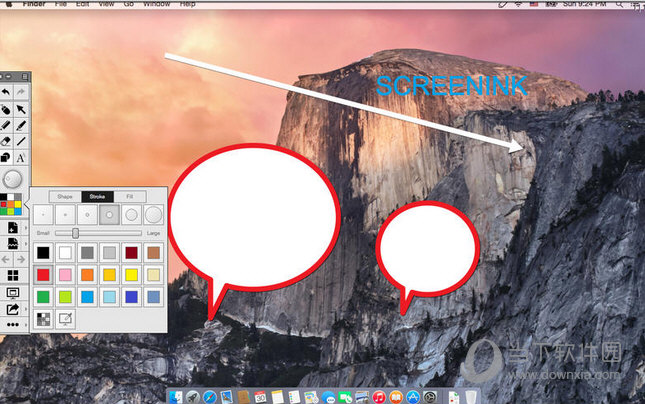Select the Eraser tool
The width and height of the screenshot is (645, 404).
(x=6, y=142)
